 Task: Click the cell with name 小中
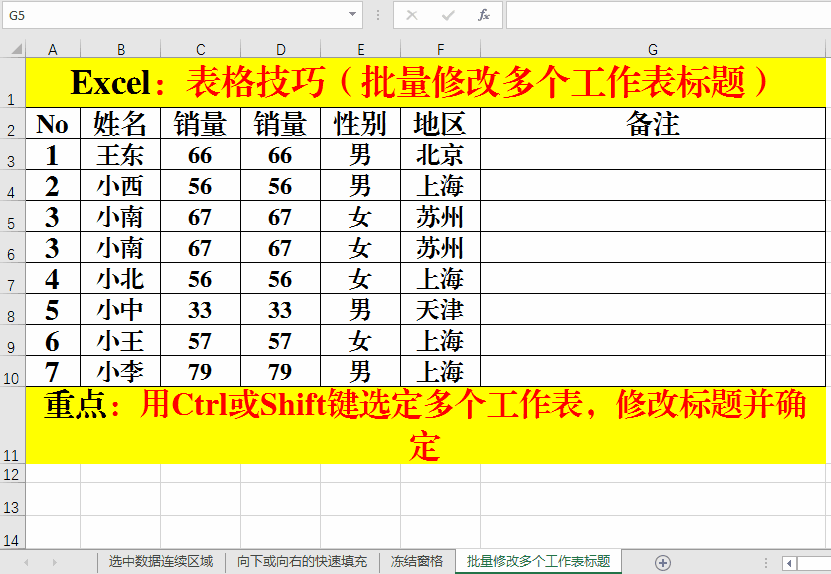click(x=121, y=310)
